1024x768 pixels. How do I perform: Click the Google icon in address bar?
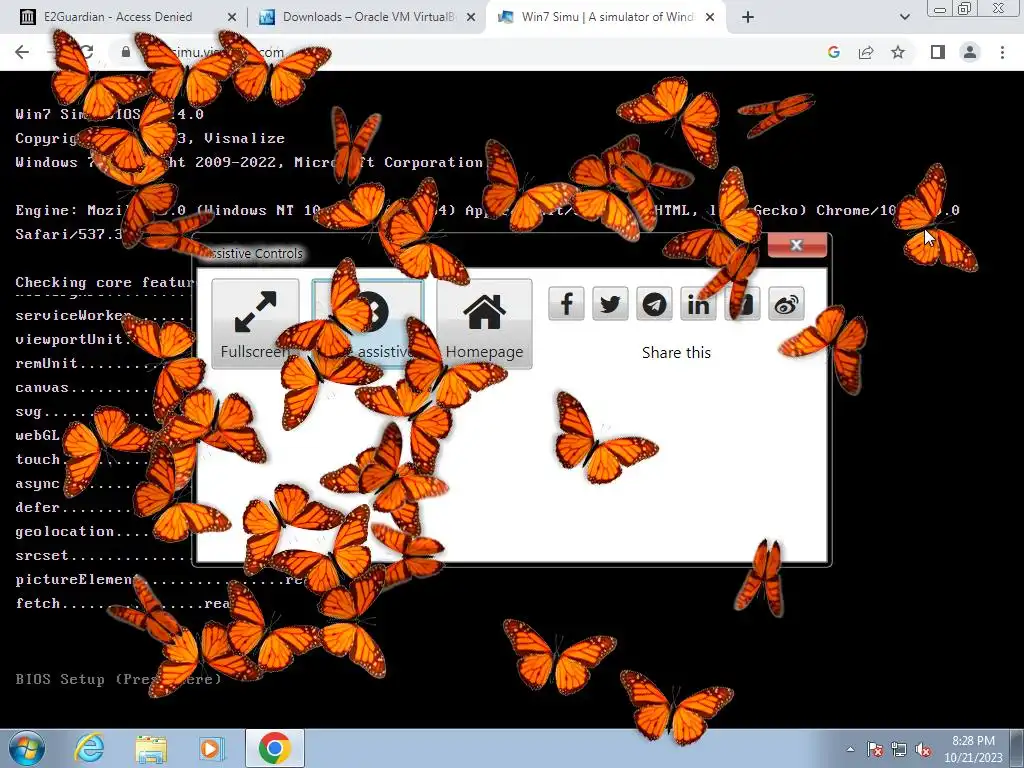point(834,52)
